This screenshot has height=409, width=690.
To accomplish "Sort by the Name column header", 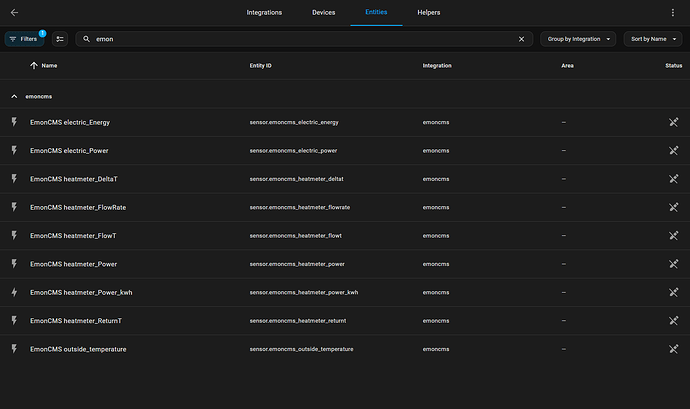I will 49,66.
